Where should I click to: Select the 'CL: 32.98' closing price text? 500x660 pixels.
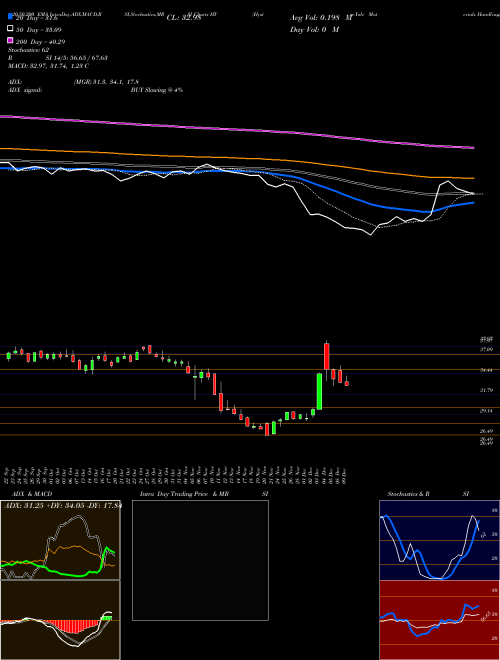(184, 18)
